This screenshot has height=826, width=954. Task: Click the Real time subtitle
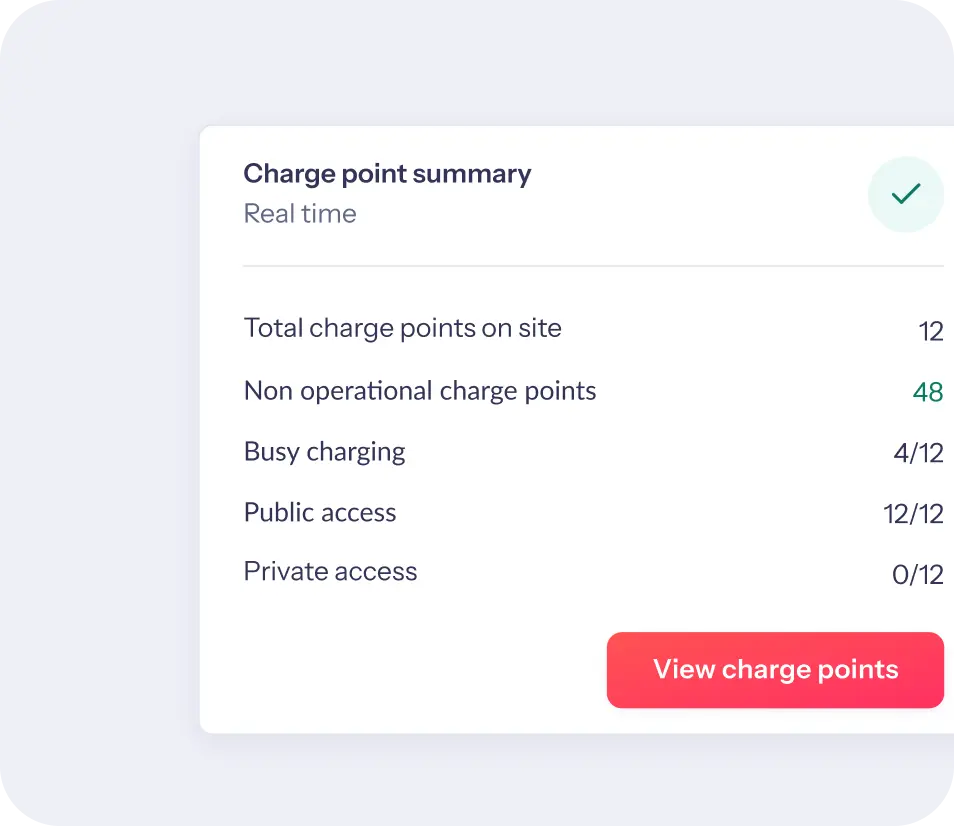300,213
